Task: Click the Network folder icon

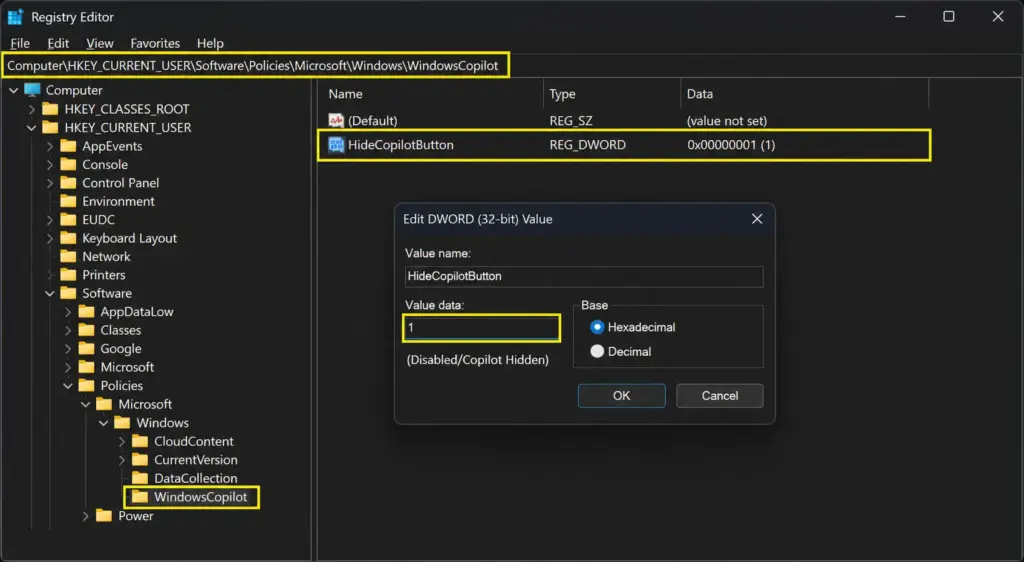Action: click(69, 256)
